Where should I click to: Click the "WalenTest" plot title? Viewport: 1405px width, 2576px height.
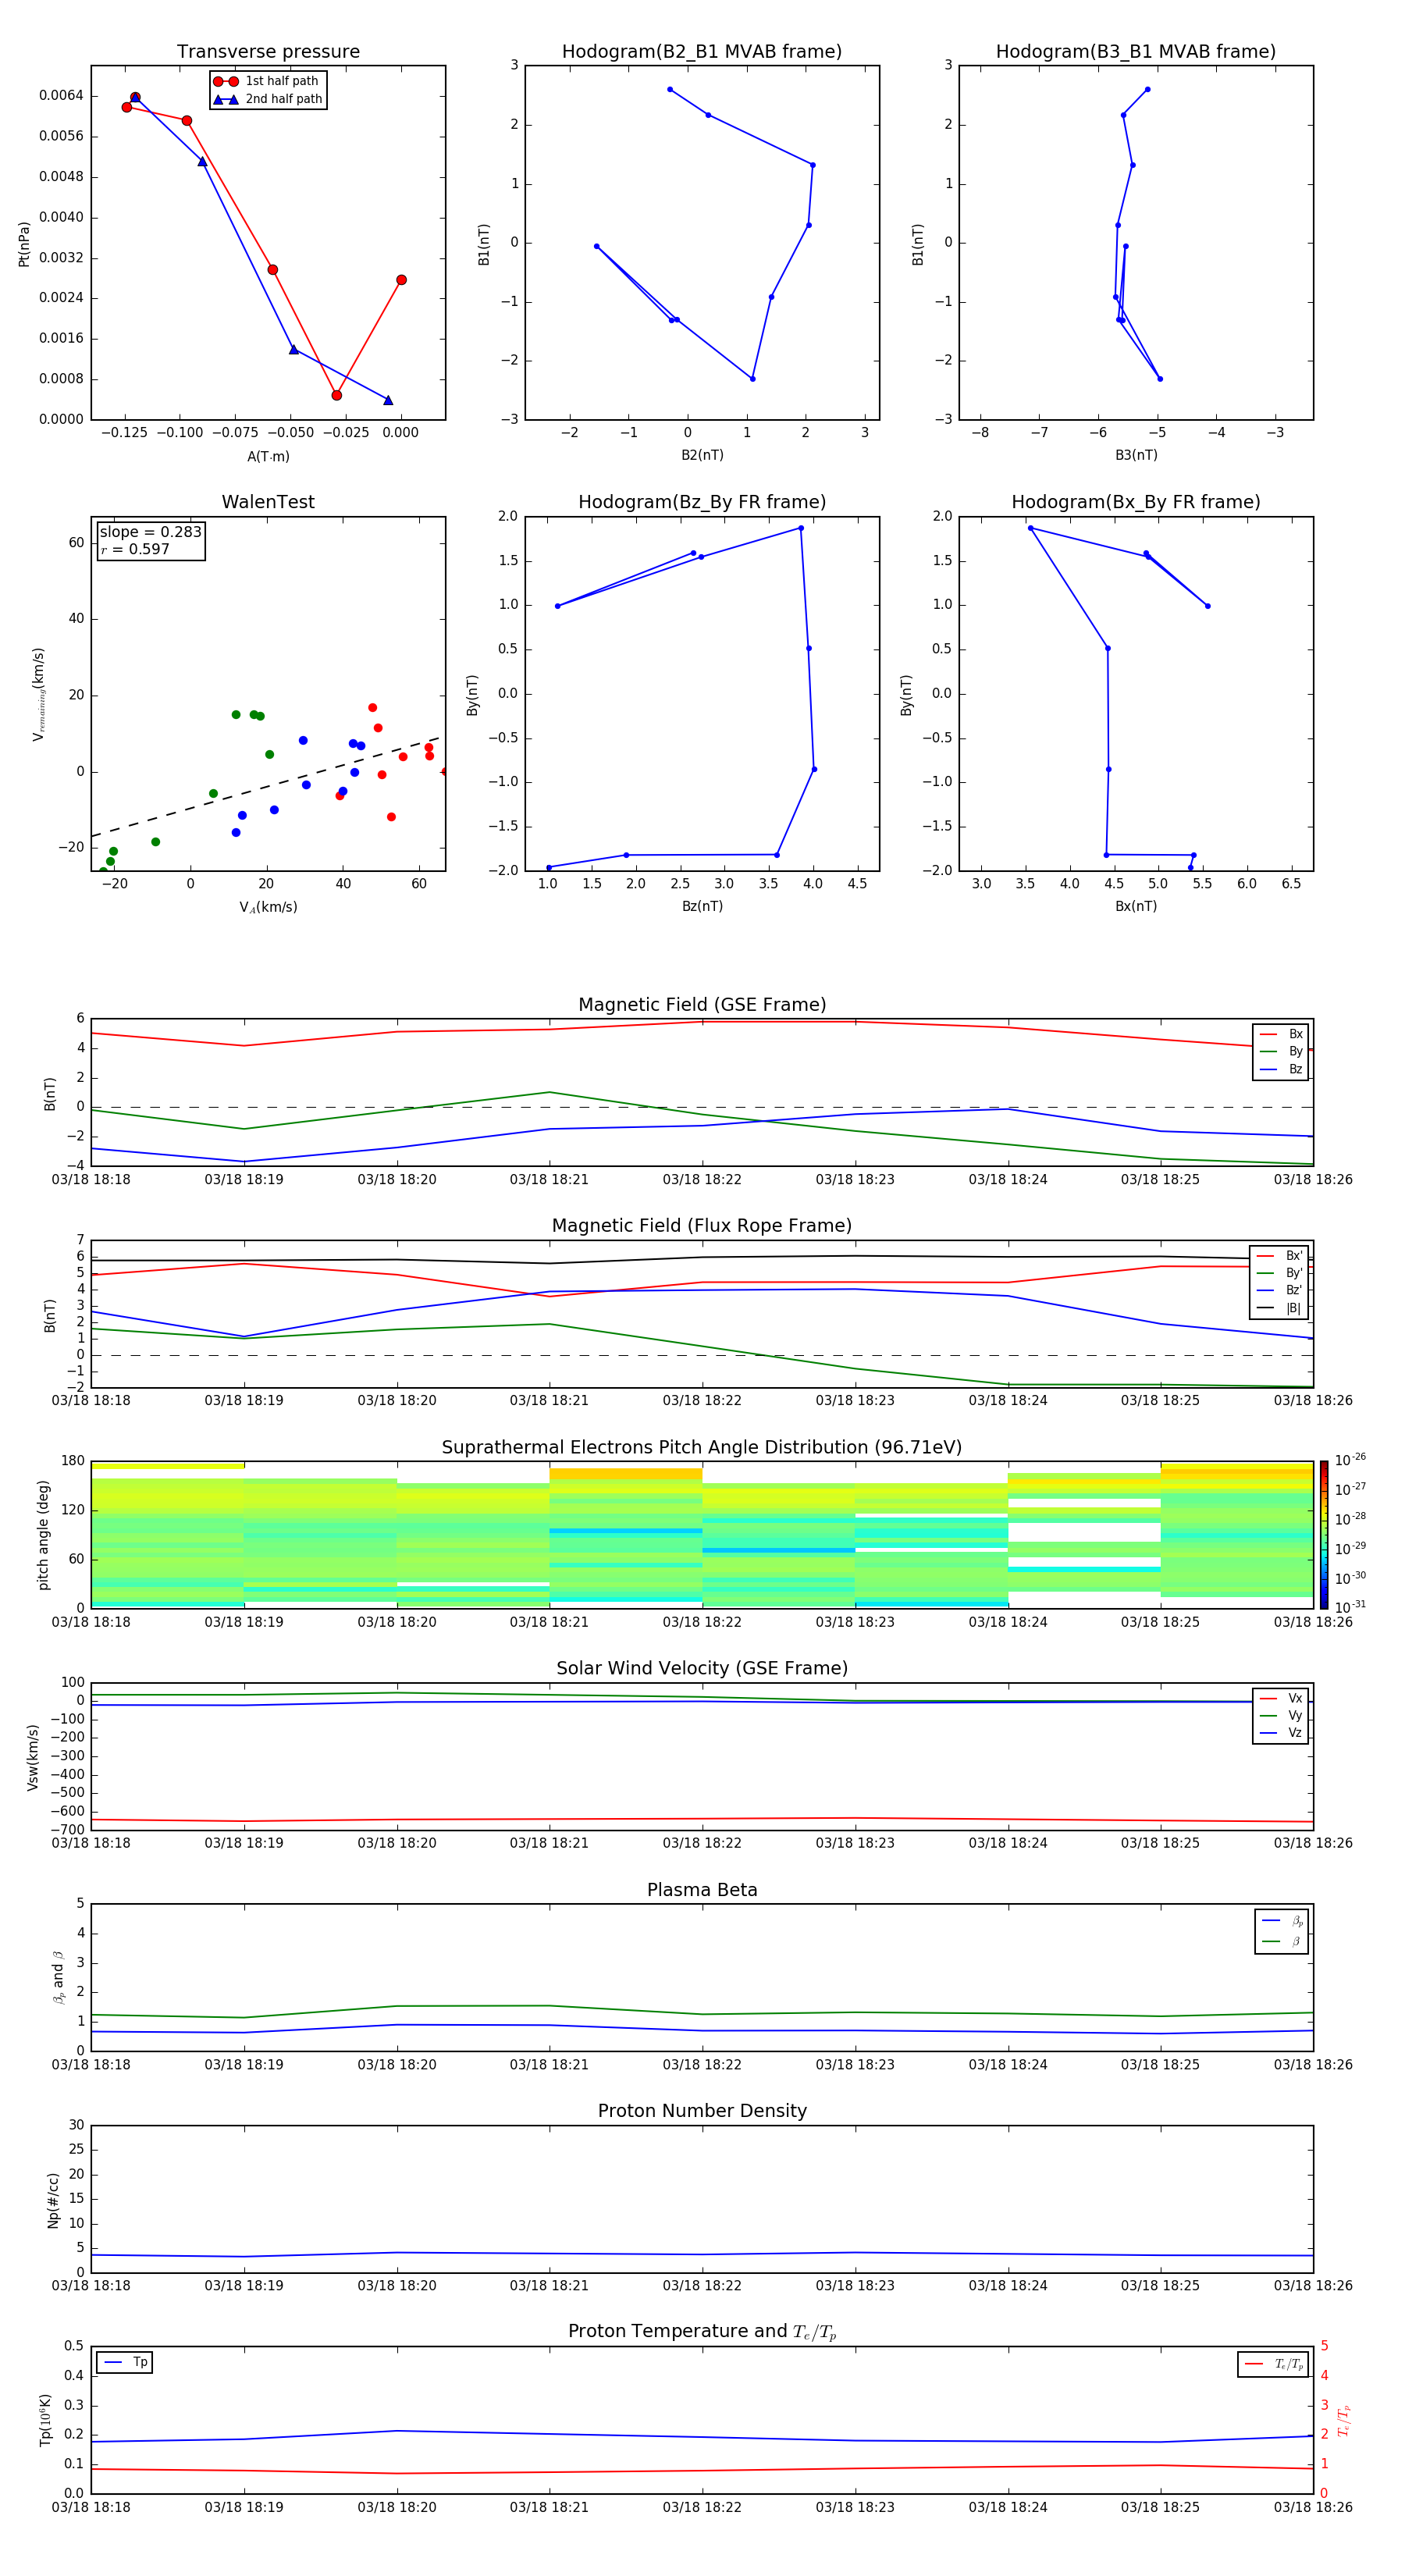pyautogui.click(x=268, y=502)
